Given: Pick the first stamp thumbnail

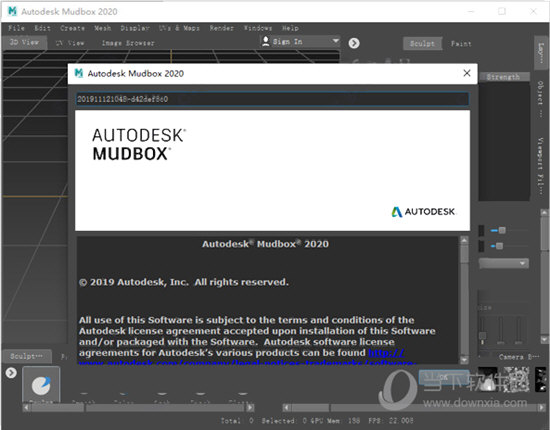Looking at the screenshot, I should [488, 379].
